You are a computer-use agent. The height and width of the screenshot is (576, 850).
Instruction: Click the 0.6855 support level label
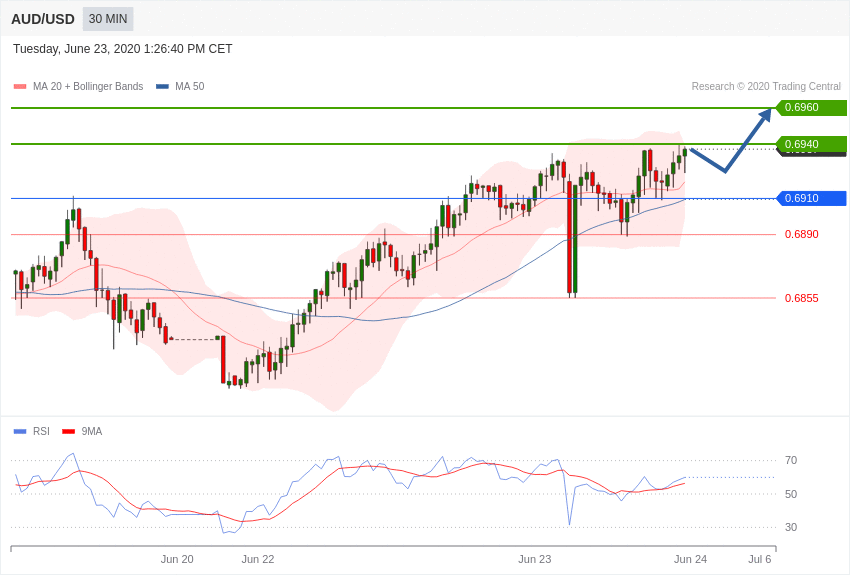(x=801, y=298)
